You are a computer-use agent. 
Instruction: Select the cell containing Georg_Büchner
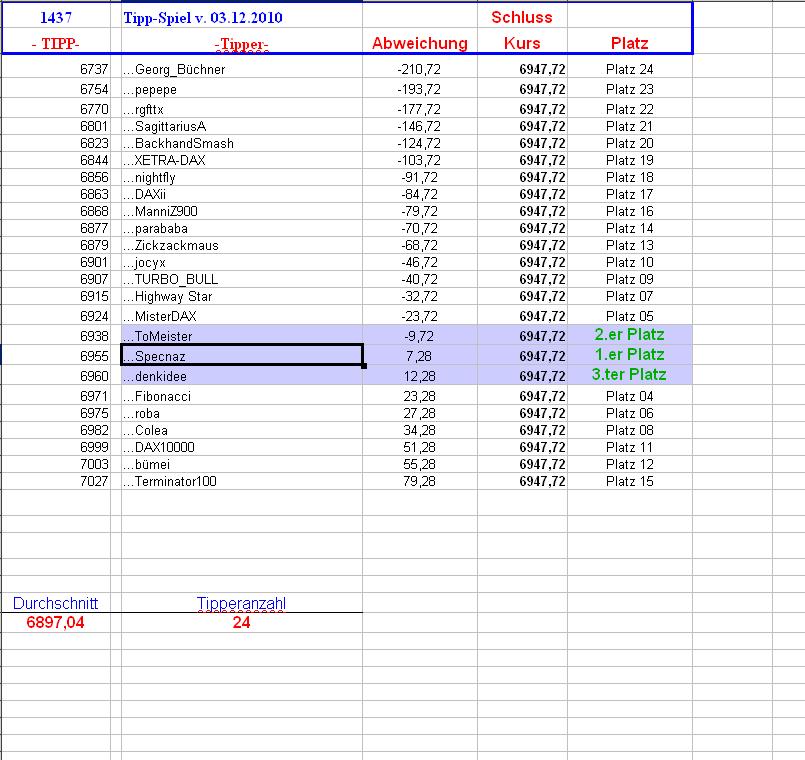[x=242, y=69]
